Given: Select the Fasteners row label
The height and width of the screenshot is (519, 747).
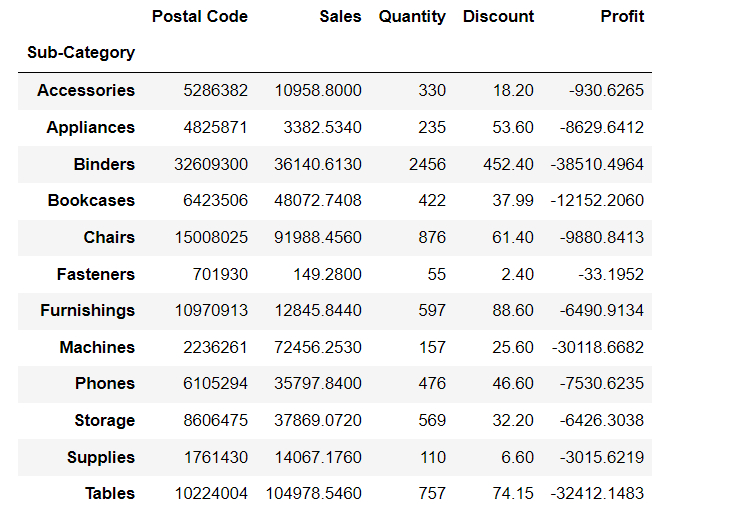Looking at the screenshot, I should tap(96, 275).
